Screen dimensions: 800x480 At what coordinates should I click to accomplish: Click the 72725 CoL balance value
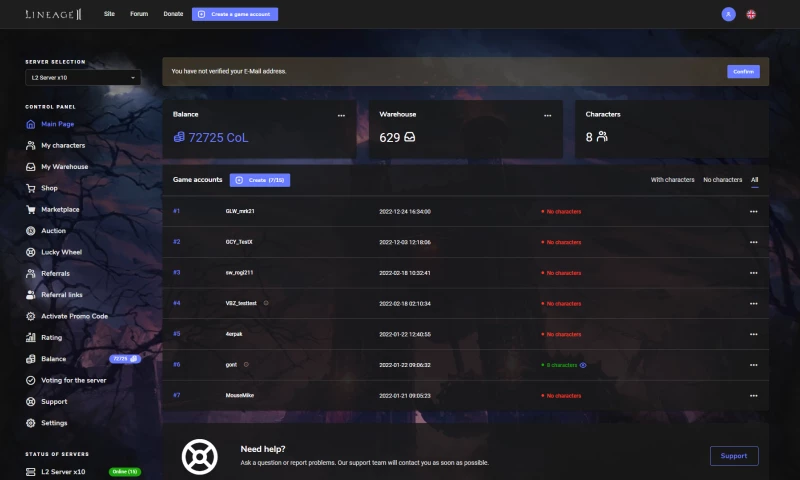(218, 138)
